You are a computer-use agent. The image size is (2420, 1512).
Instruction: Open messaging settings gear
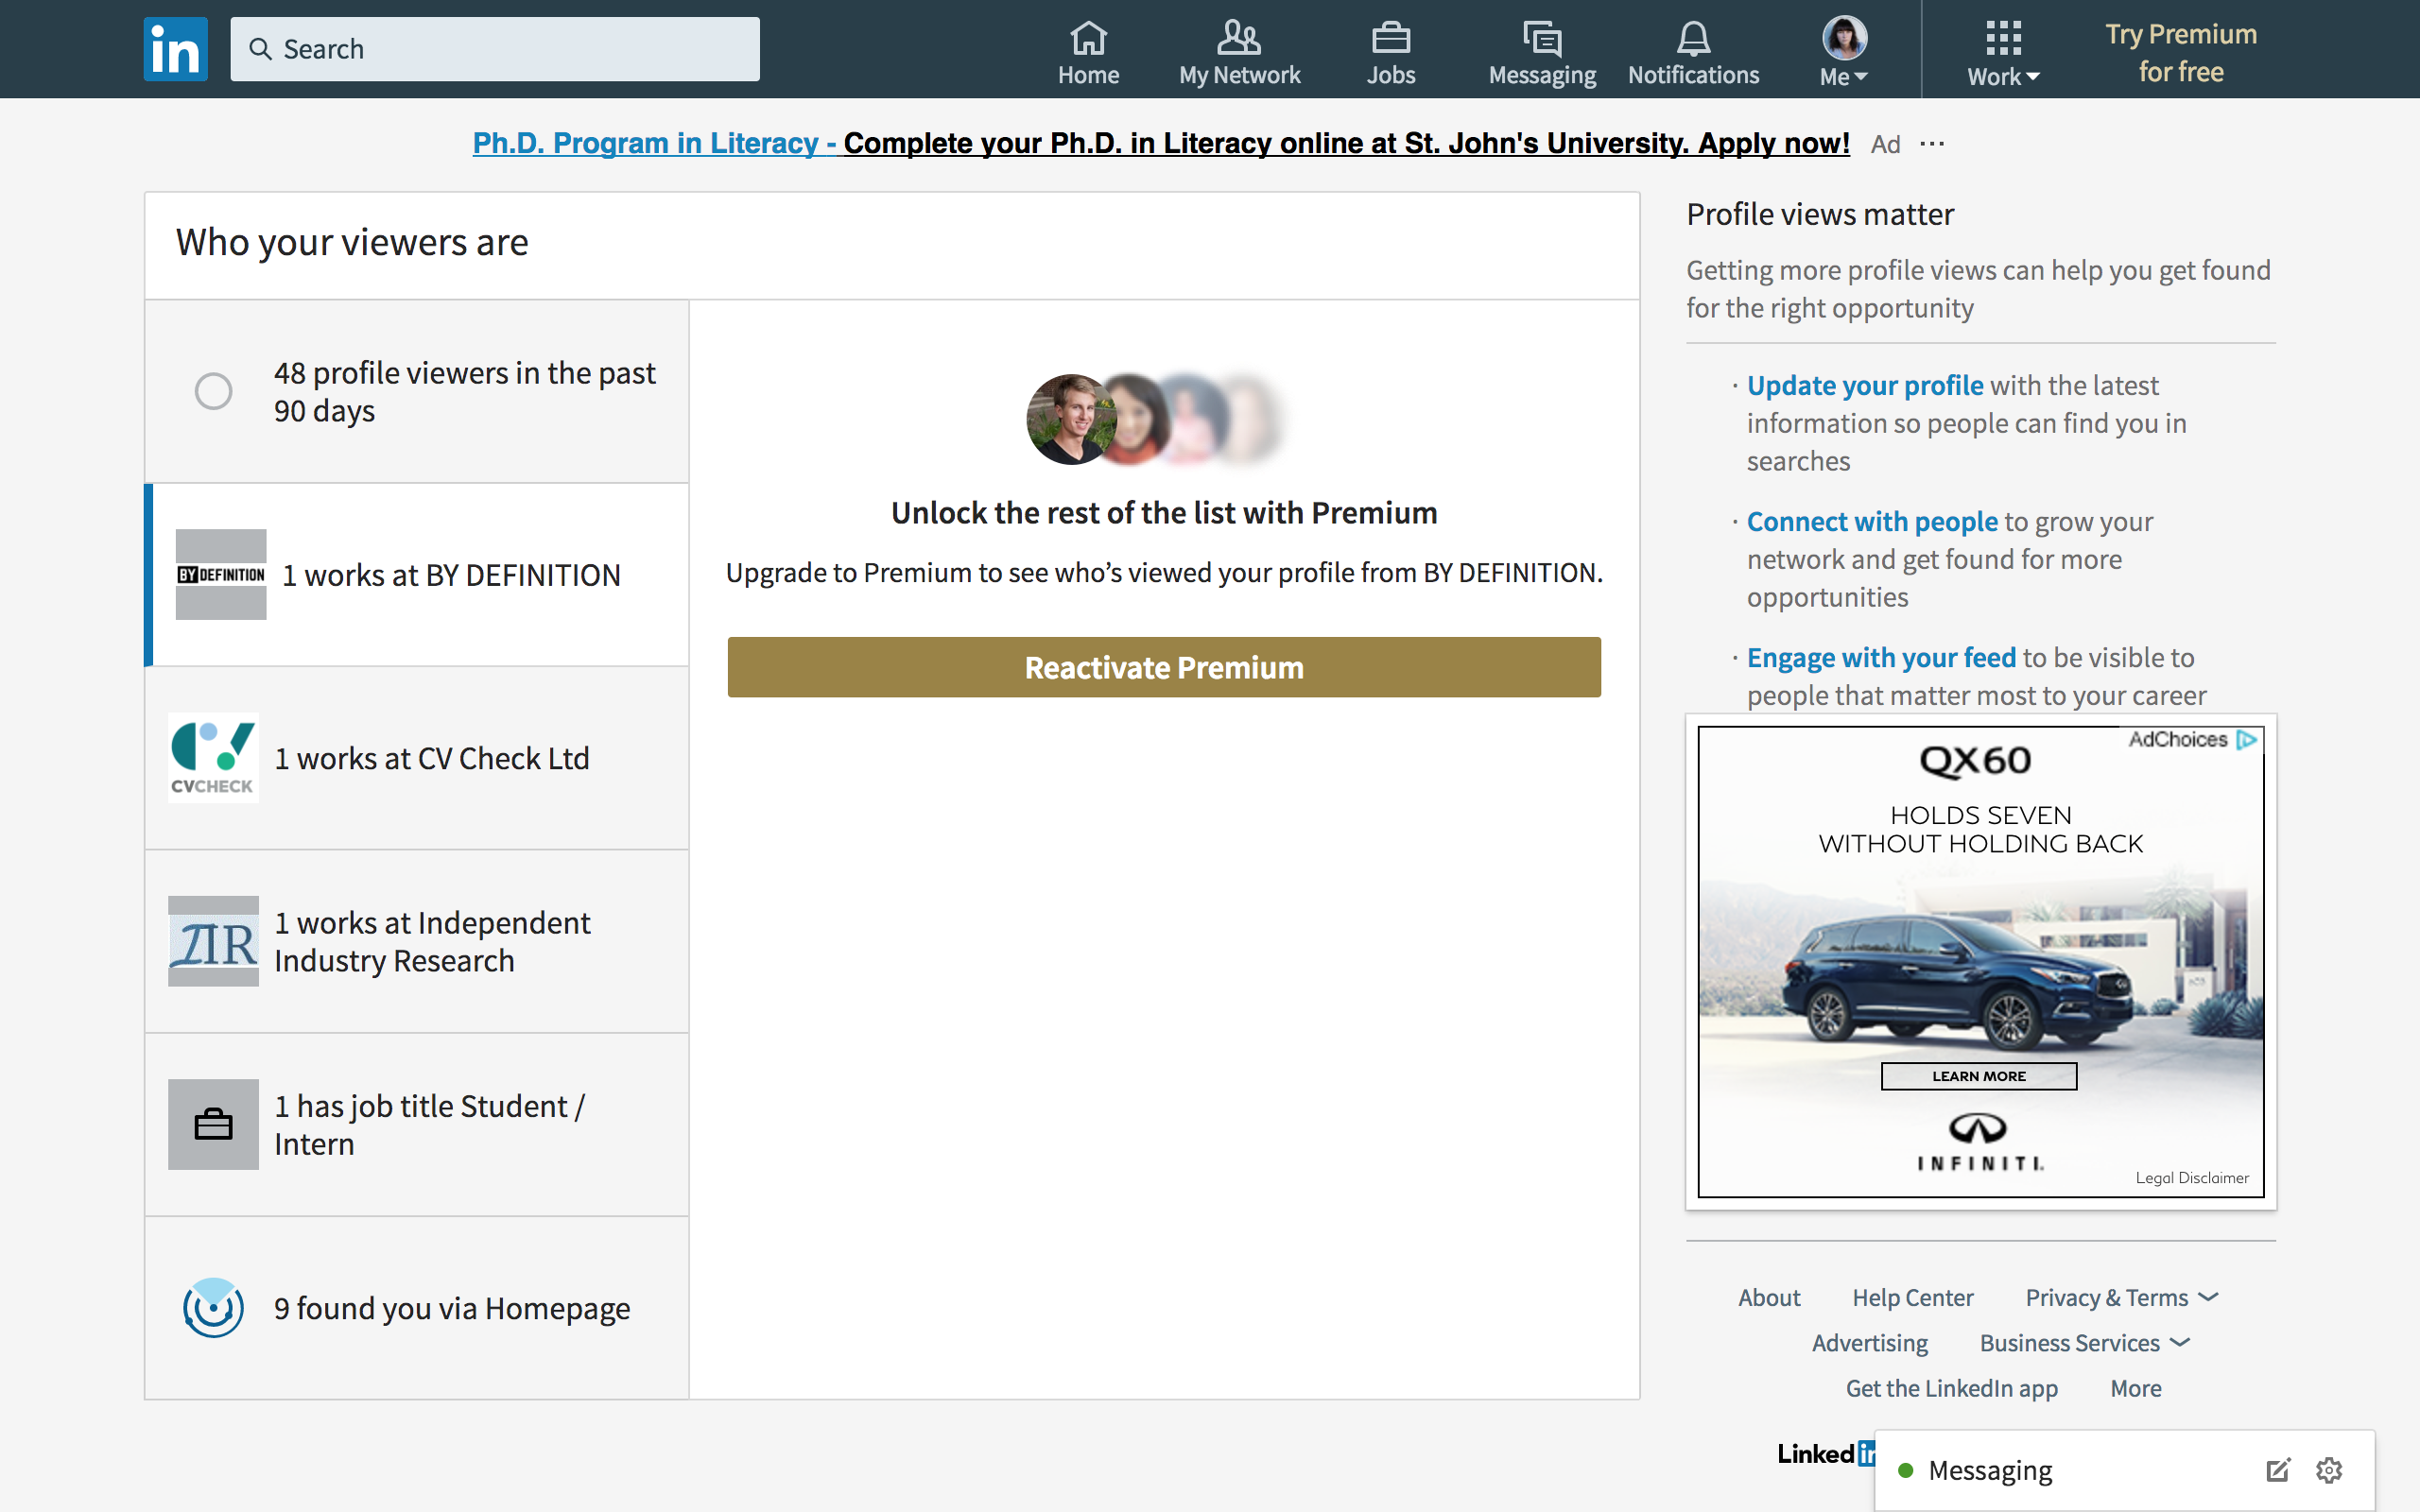(2330, 1470)
